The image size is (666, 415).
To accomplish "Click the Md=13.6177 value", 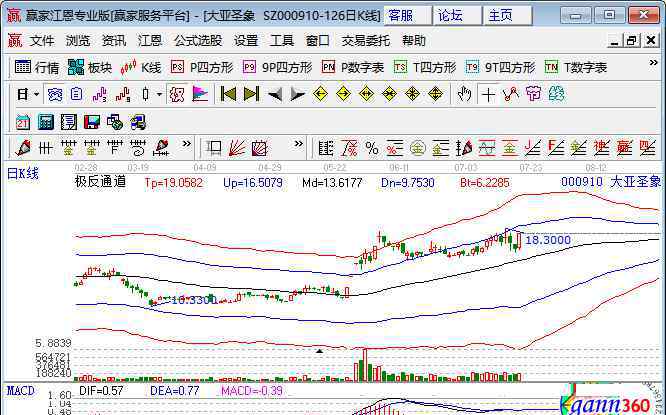I will point(332,183).
